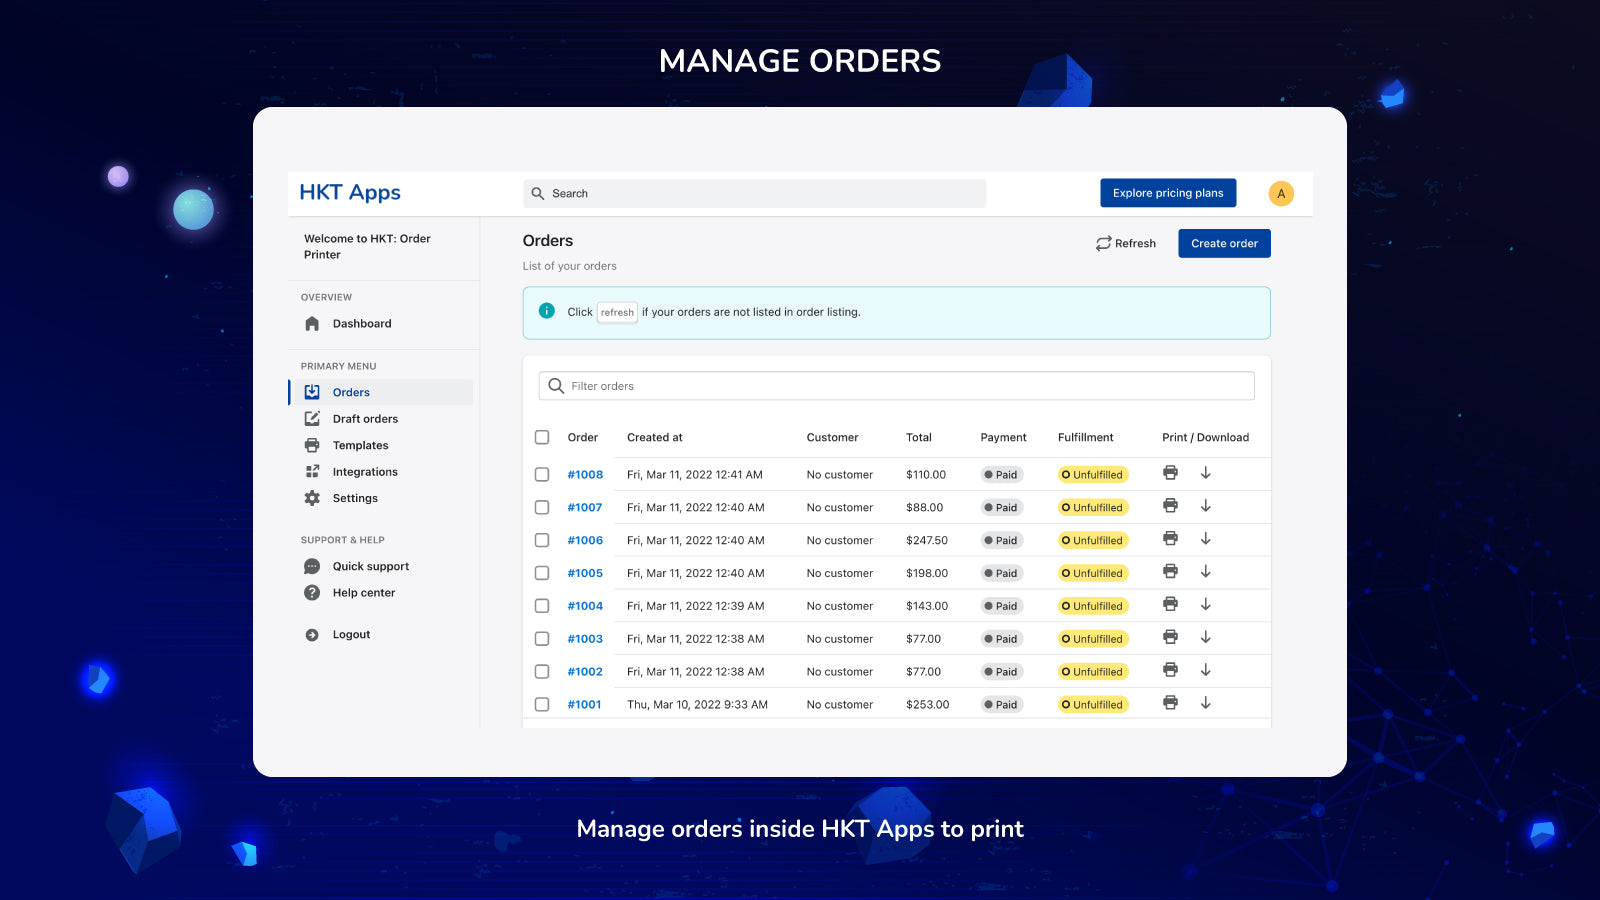Viewport: 1600px width, 900px height.
Task: Toggle the select-all orders checkbox in header
Action: [x=542, y=437]
